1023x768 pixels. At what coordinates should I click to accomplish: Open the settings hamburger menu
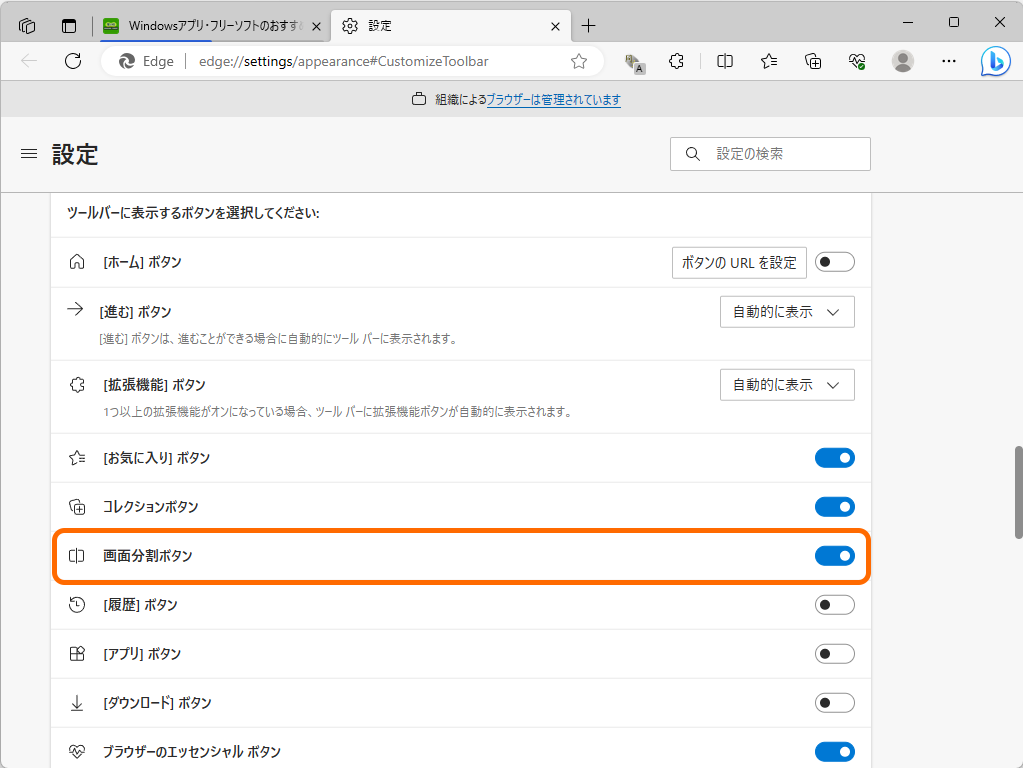coord(29,154)
